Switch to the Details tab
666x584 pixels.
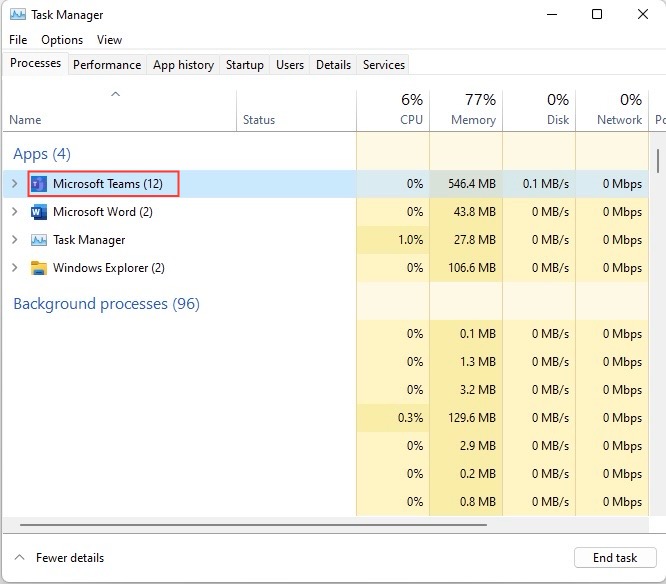click(333, 65)
